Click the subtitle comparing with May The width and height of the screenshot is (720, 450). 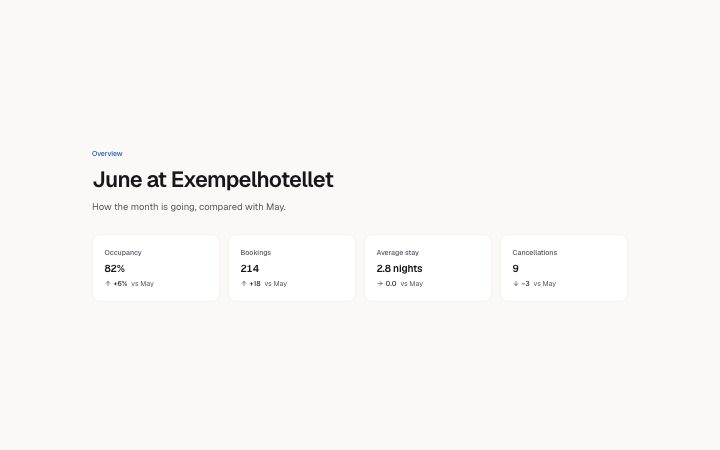point(189,207)
